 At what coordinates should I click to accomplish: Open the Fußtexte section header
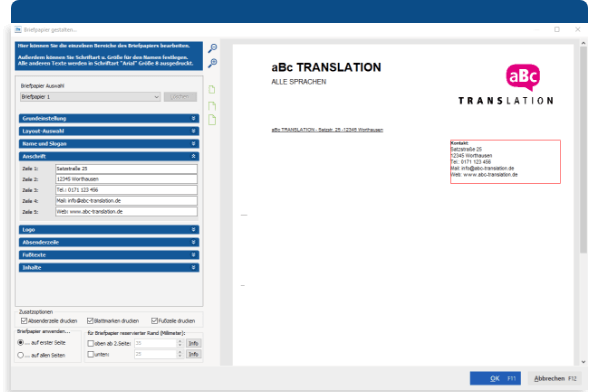tap(109, 255)
